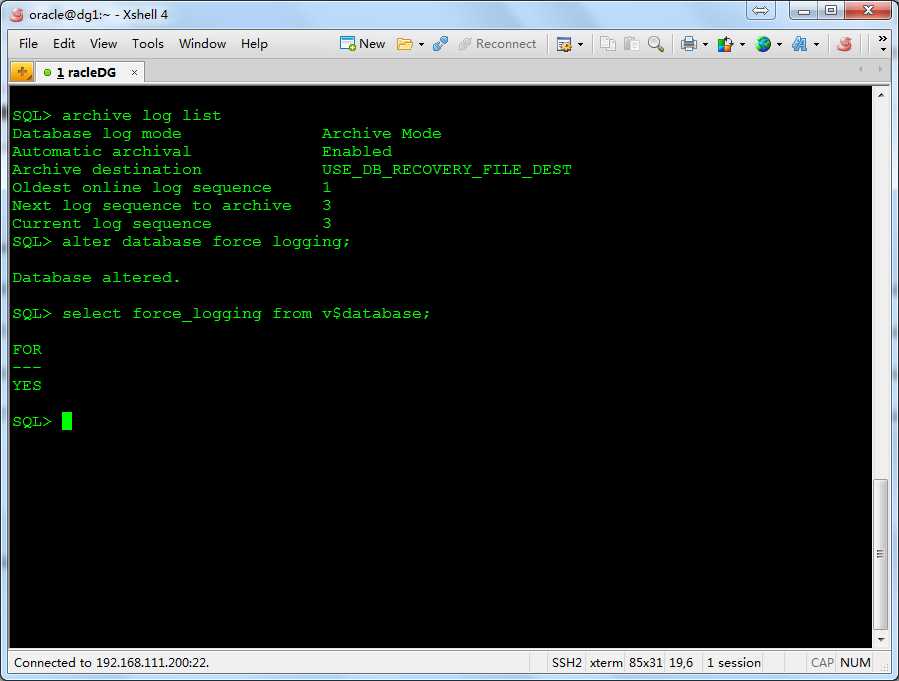This screenshot has width=899, height=681.
Task: Click the 19,6 cursor position entry
Action: tap(681, 663)
